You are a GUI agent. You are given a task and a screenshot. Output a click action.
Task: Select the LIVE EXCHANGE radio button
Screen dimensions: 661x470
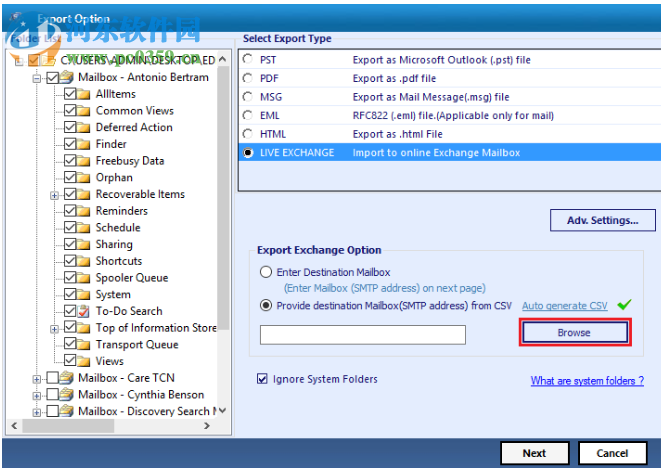tap(248, 152)
